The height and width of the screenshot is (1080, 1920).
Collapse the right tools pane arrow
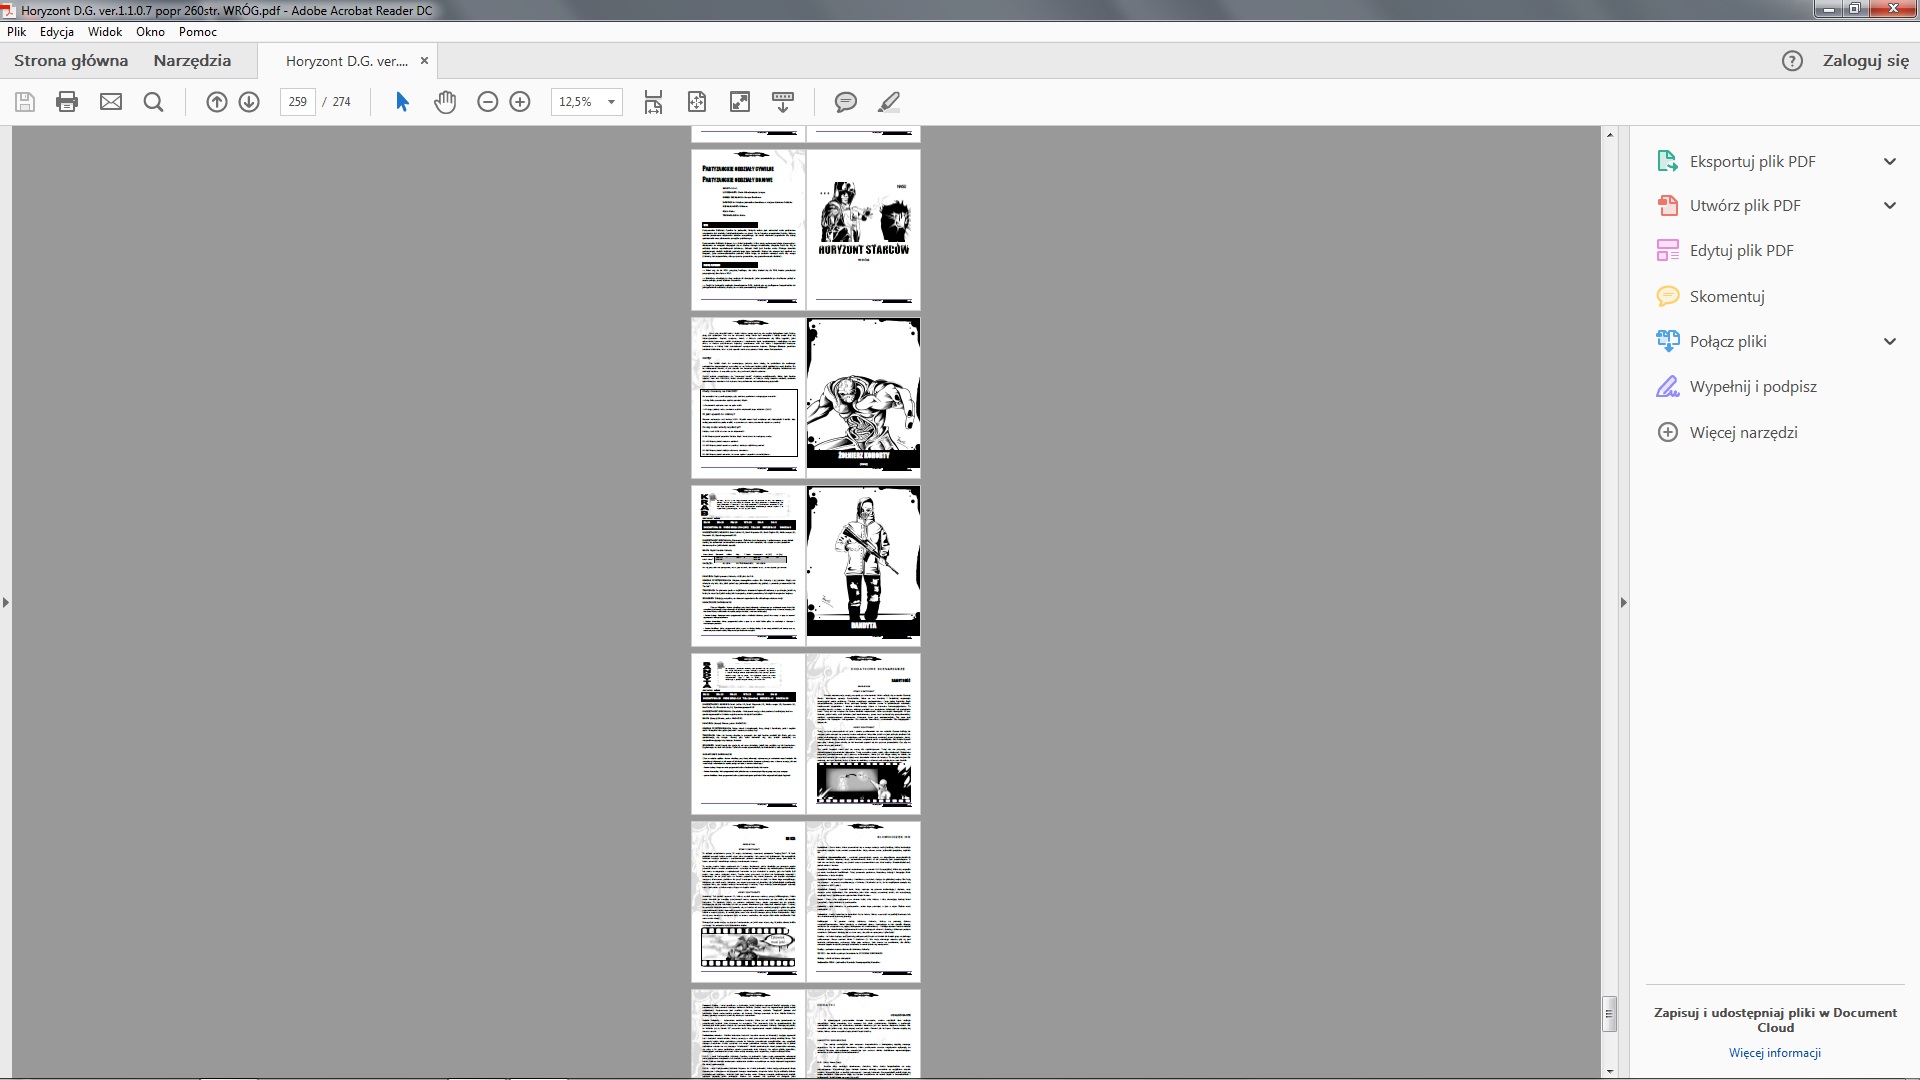[x=1623, y=602]
